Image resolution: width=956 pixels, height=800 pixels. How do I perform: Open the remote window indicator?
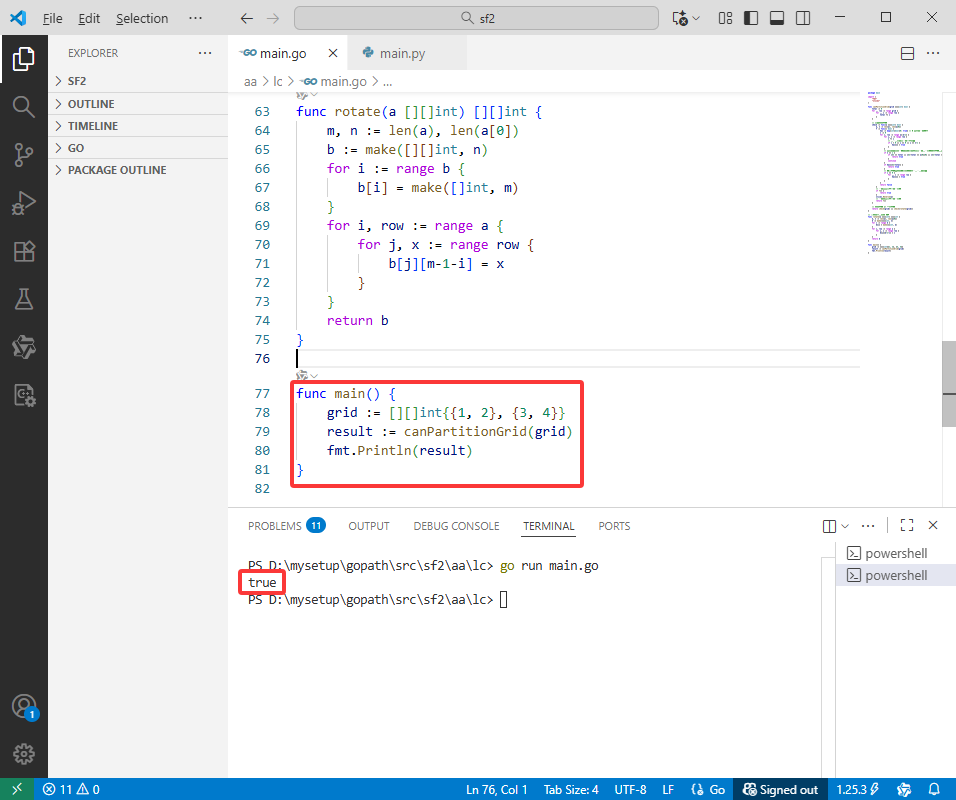pos(16,789)
